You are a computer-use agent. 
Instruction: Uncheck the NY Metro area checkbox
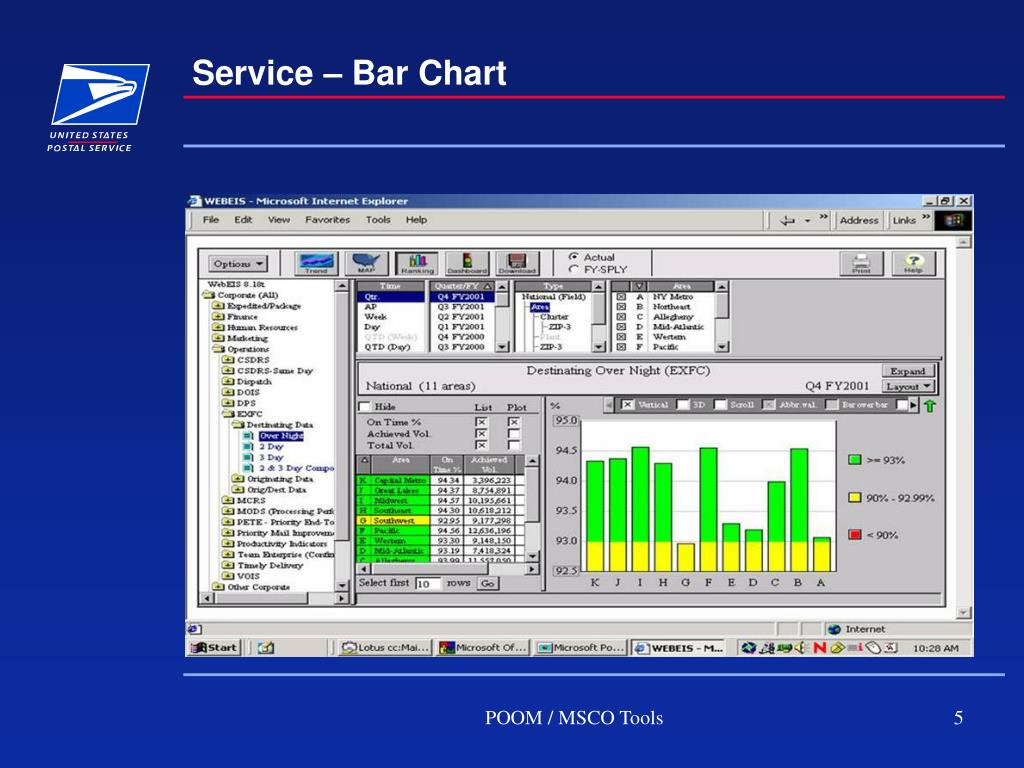(622, 296)
